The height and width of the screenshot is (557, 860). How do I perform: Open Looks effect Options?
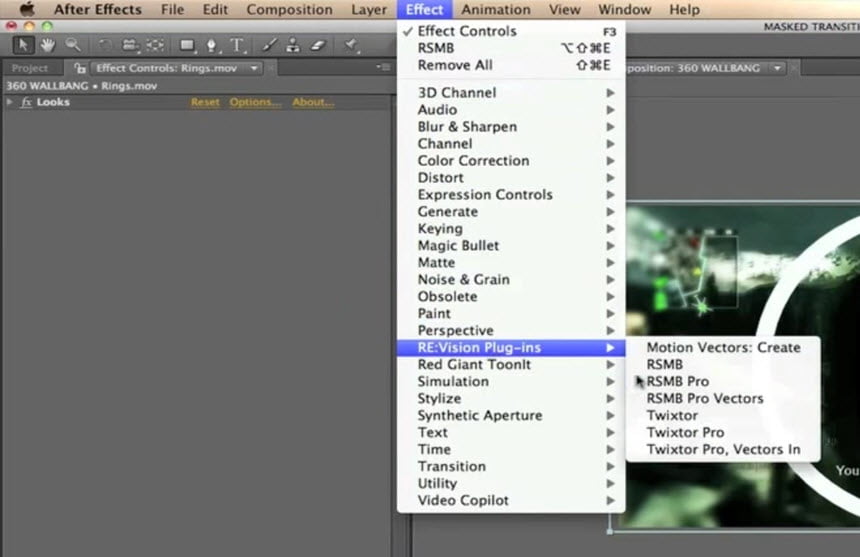[x=256, y=103]
